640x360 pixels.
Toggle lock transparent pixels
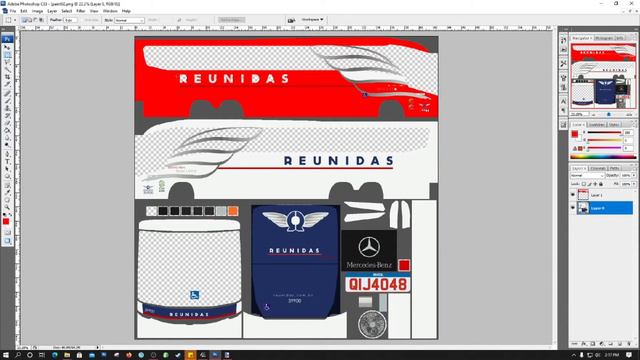point(584,184)
